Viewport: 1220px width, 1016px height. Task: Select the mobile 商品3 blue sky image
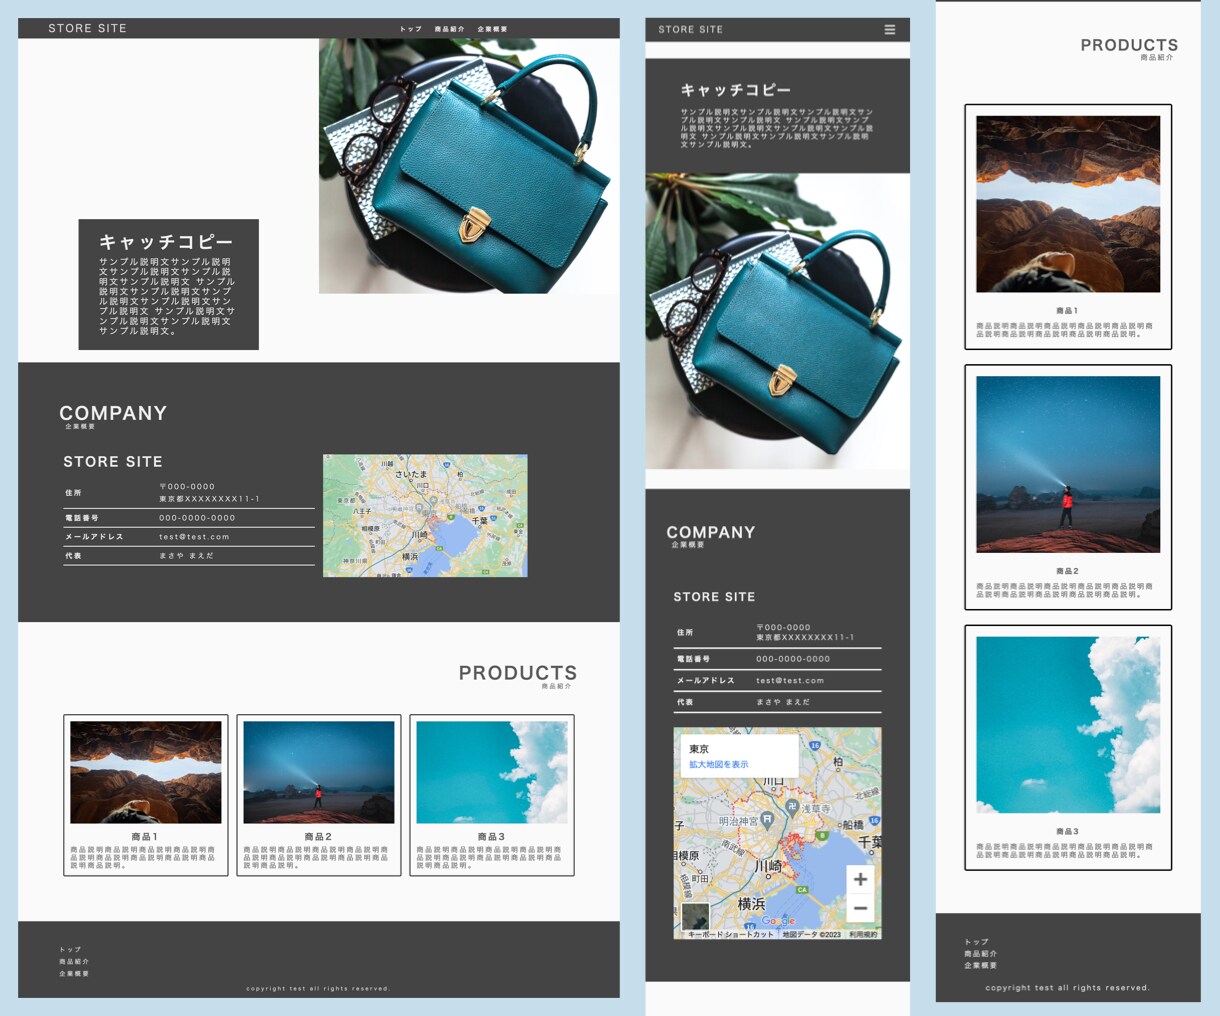[1068, 725]
